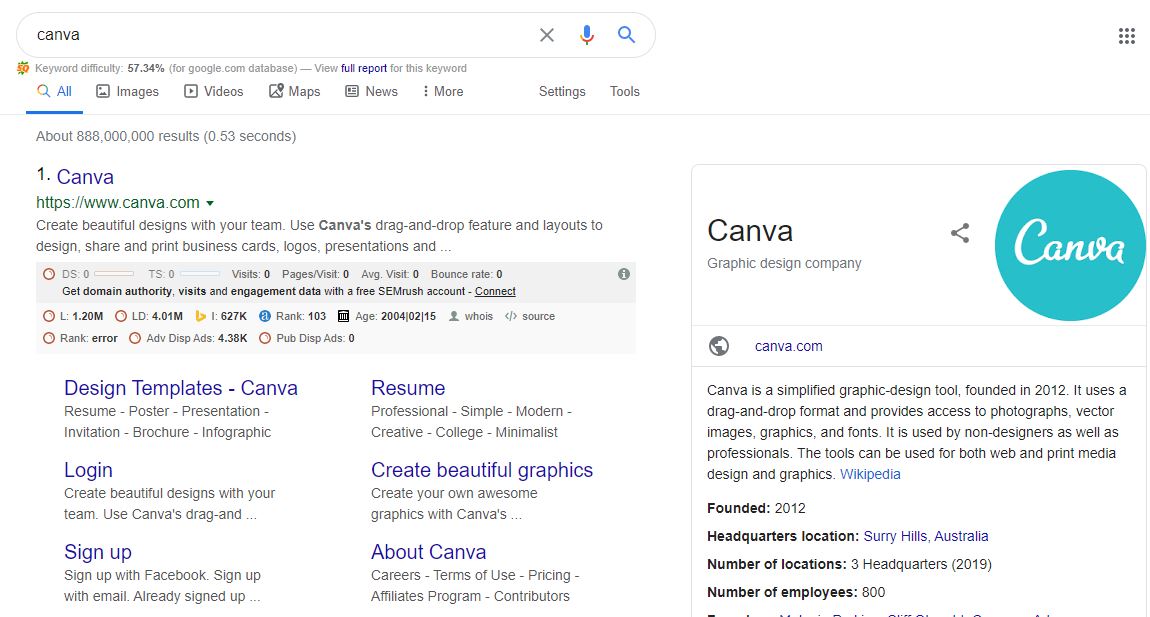Screen dimensions: 1150x617
Task: Click the info icon in the SEMrush metrics box
Action: [x=625, y=274]
